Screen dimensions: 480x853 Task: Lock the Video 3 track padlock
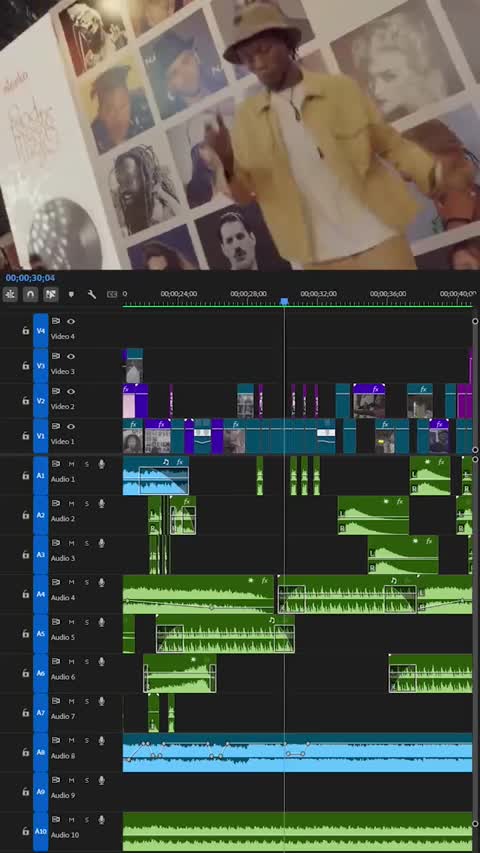(x=25, y=366)
